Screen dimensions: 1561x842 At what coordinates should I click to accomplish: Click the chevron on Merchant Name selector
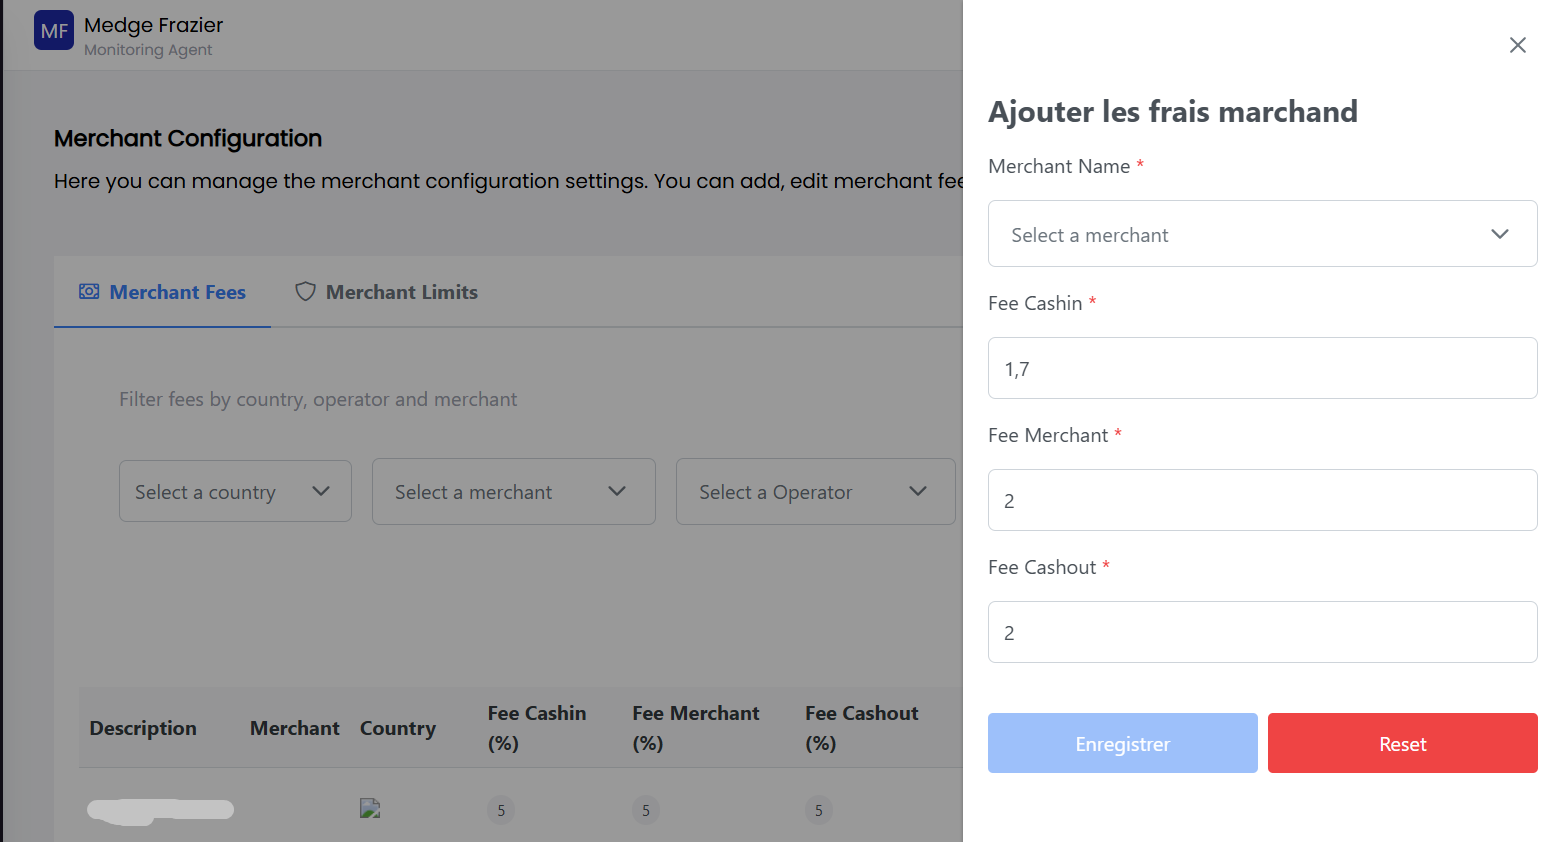pyautogui.click(x=1500, y=233)
